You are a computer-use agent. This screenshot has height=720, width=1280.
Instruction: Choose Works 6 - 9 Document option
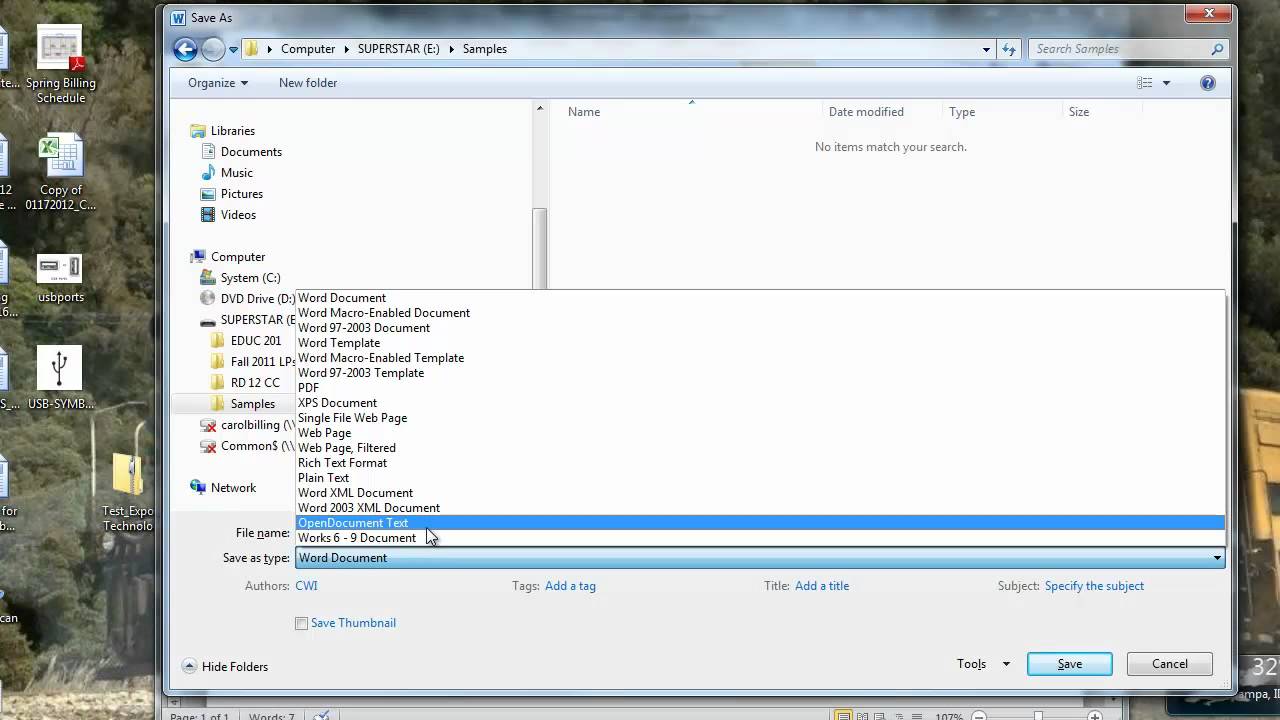760,538
